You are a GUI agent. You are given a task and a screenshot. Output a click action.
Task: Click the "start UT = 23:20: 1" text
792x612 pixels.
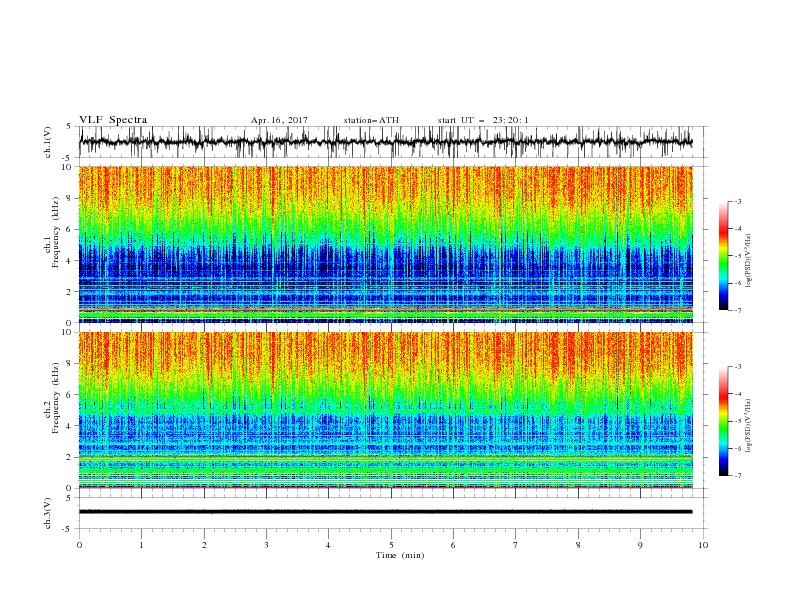pos(483,120)
